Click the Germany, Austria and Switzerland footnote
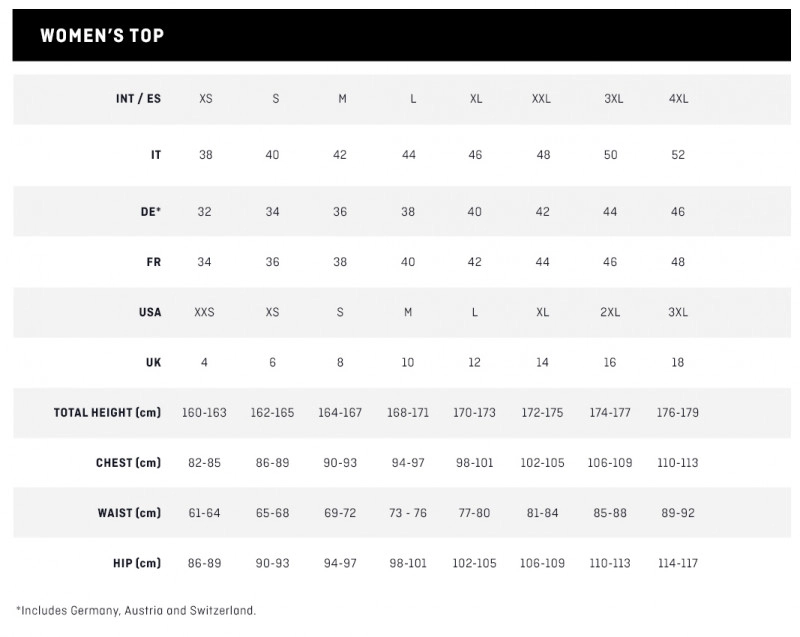 click(136, 609)
